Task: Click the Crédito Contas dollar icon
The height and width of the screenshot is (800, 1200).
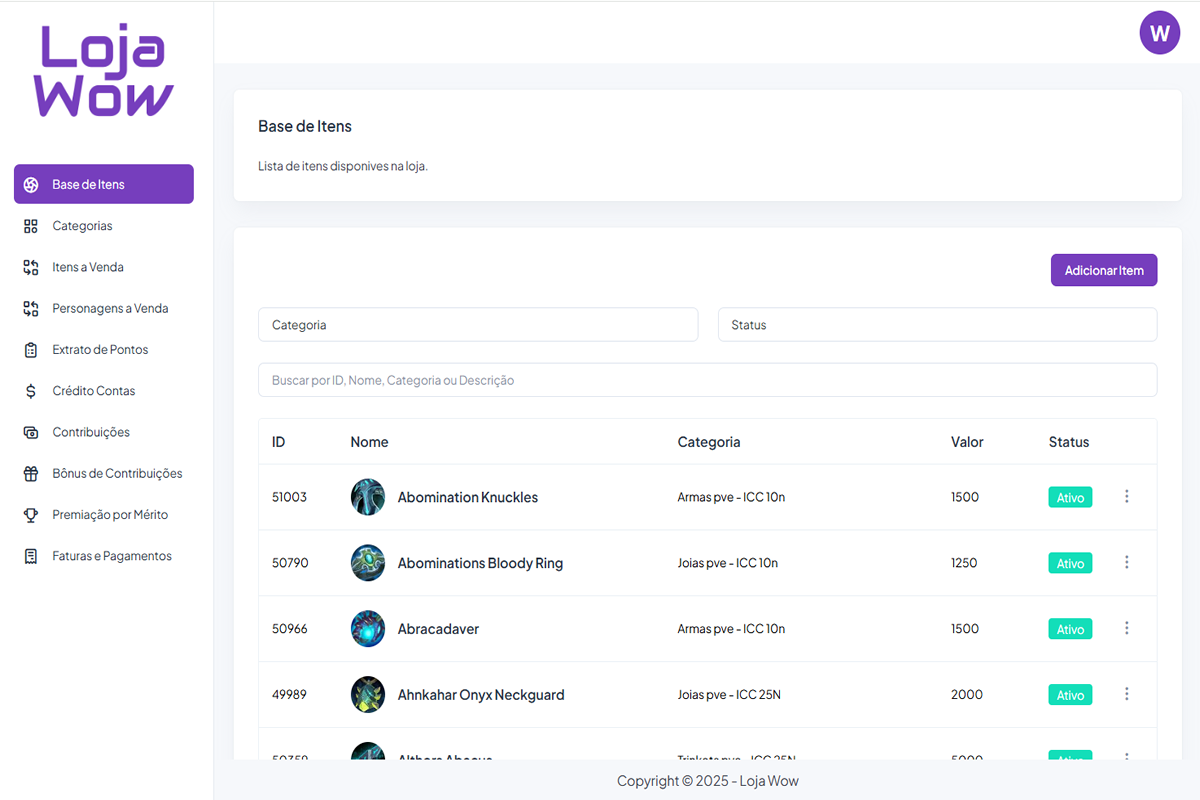Action: tap(31, 391)
